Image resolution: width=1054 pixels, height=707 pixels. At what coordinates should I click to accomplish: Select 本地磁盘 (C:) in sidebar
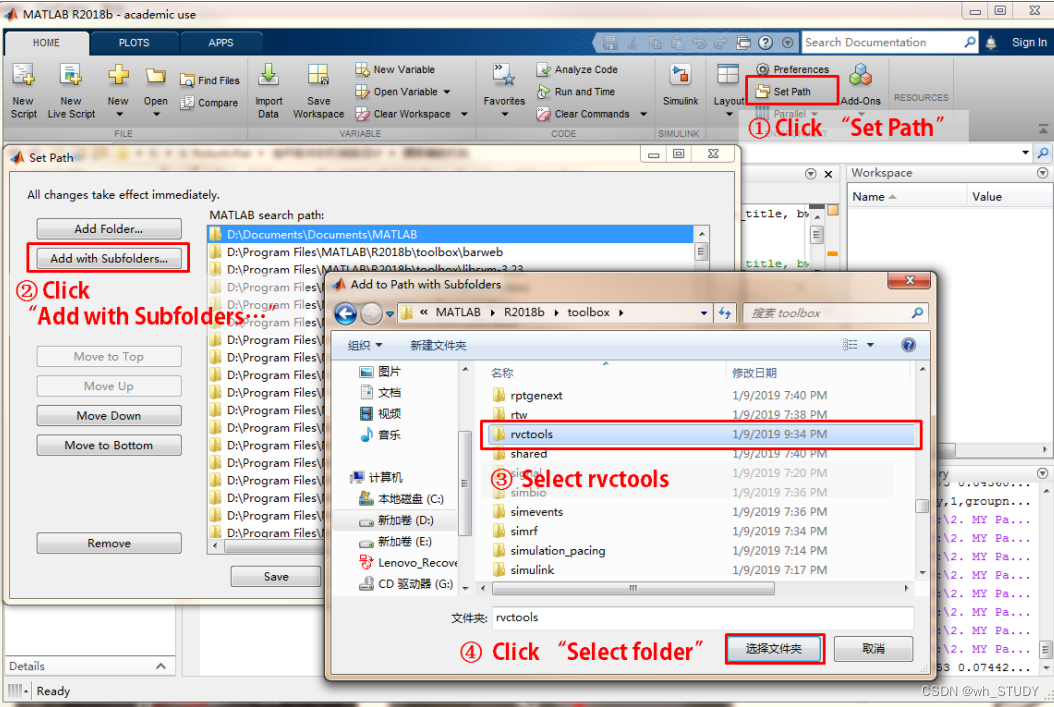click(402, 499)
